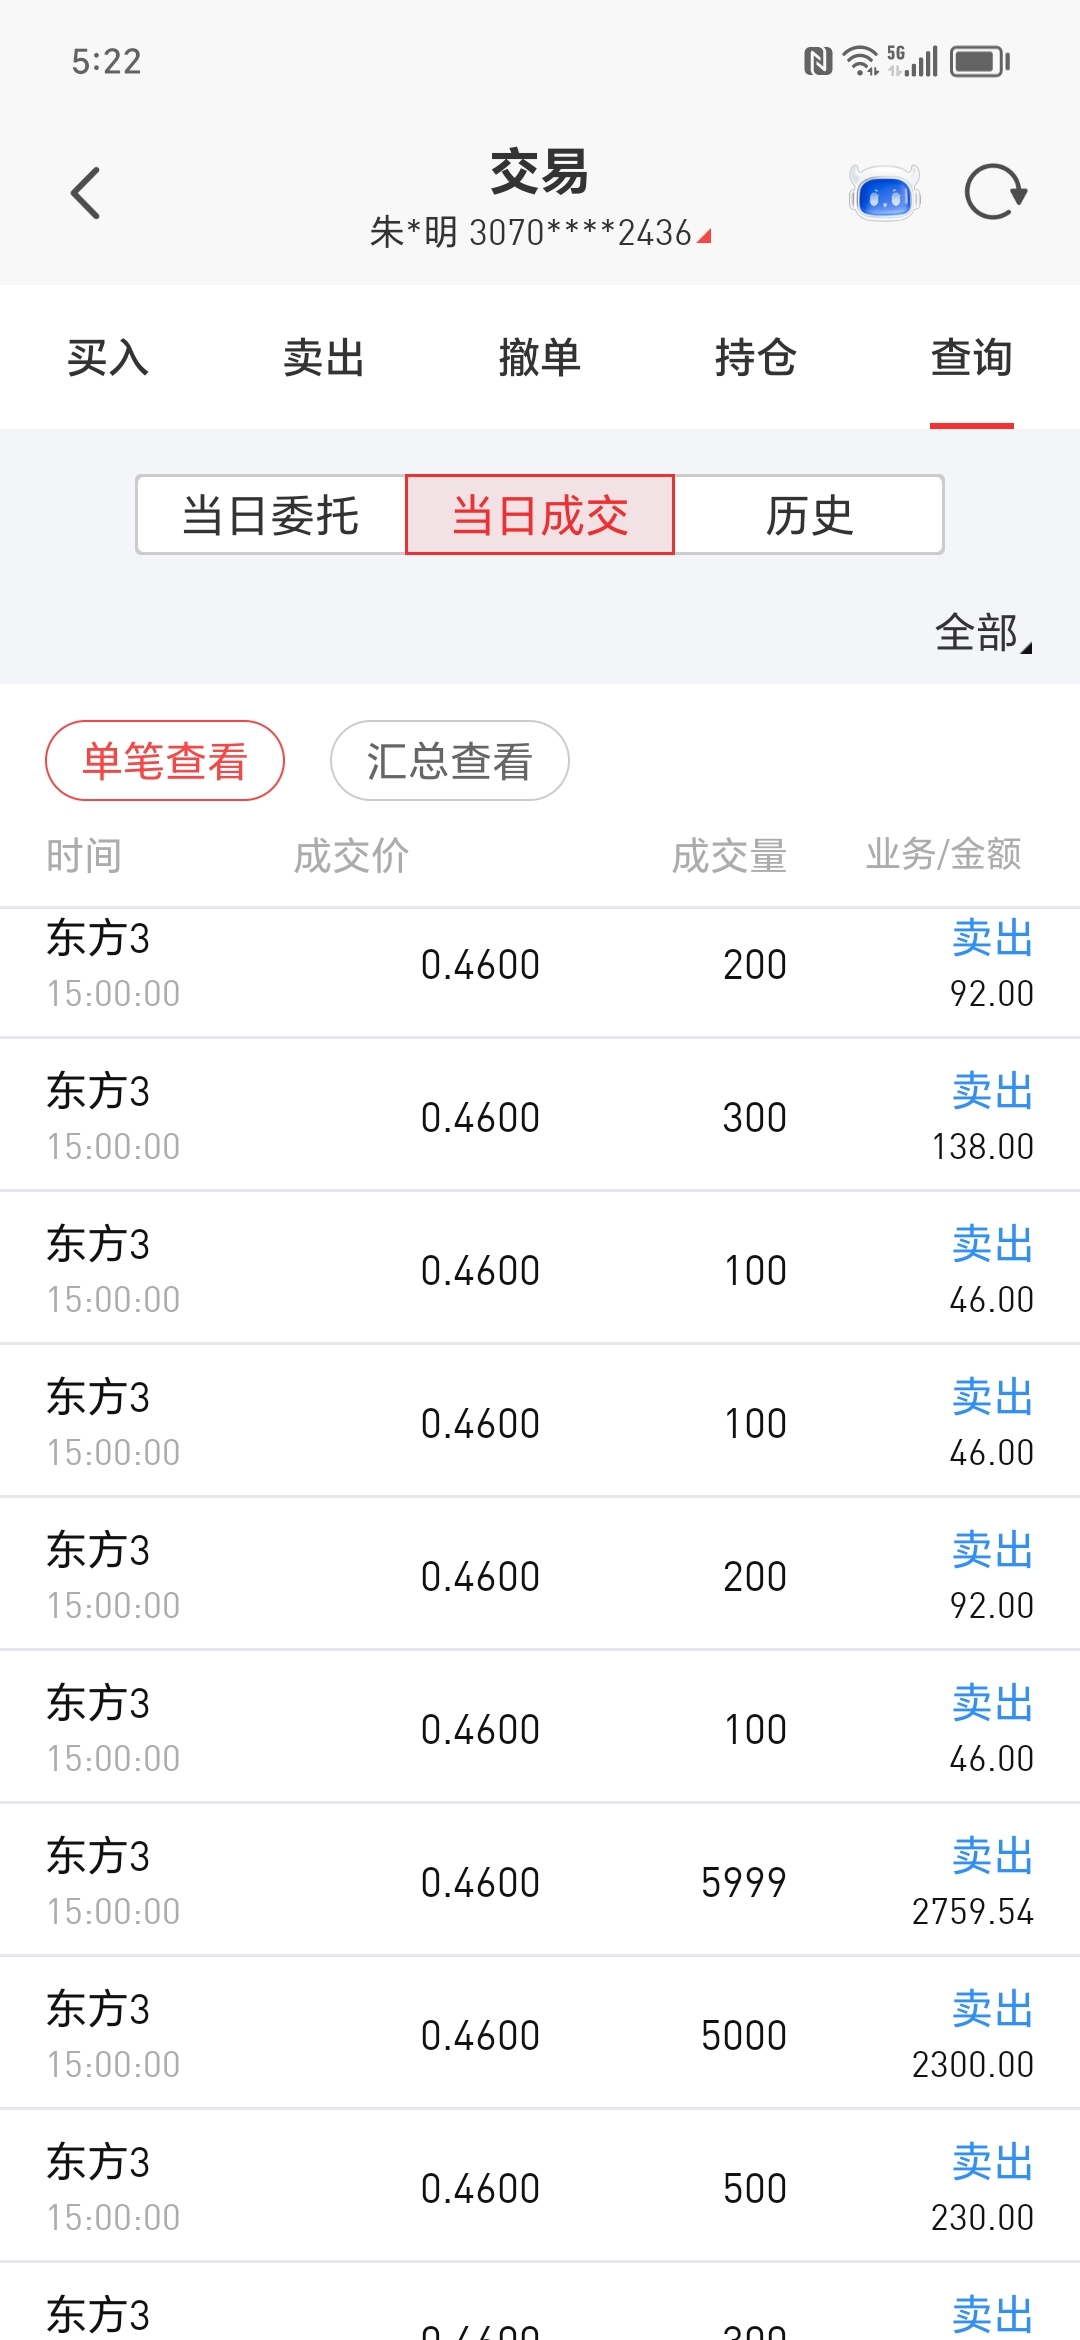Open the 撤单 tab

click(x=540, y=358)
